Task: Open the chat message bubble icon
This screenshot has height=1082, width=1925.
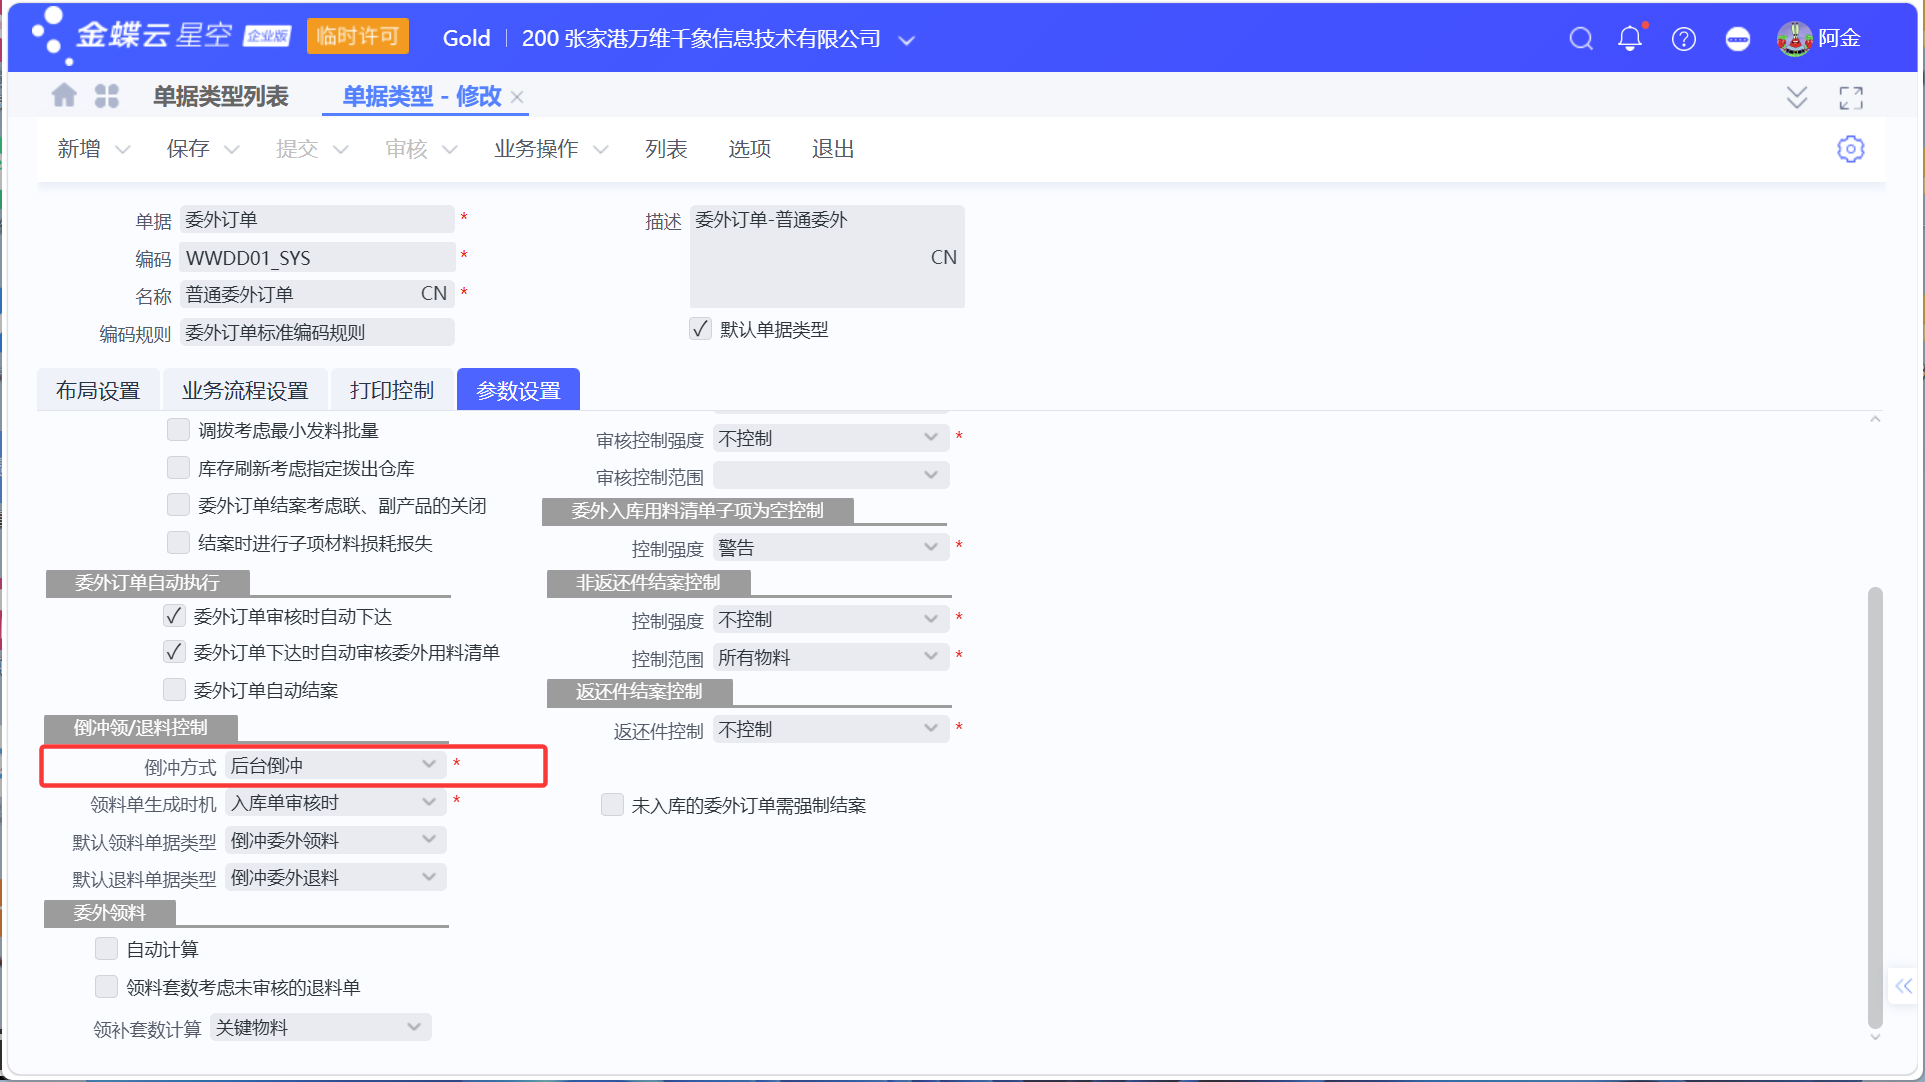Action: [1738, 39]
